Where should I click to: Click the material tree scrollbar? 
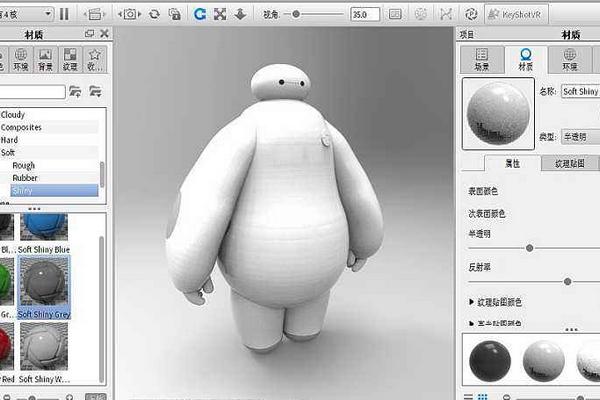tap(102, 174)
